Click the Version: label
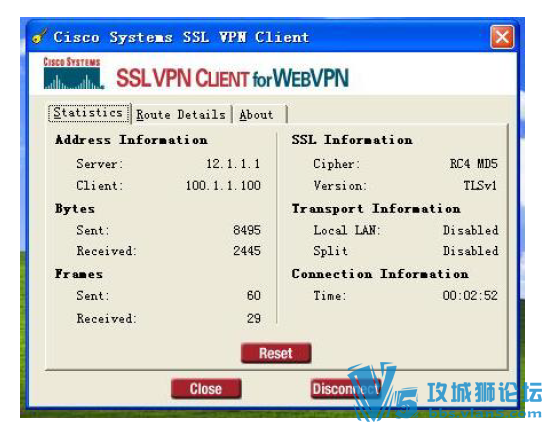Viewport: 547px width, 427px height. (x=340, y=185)
